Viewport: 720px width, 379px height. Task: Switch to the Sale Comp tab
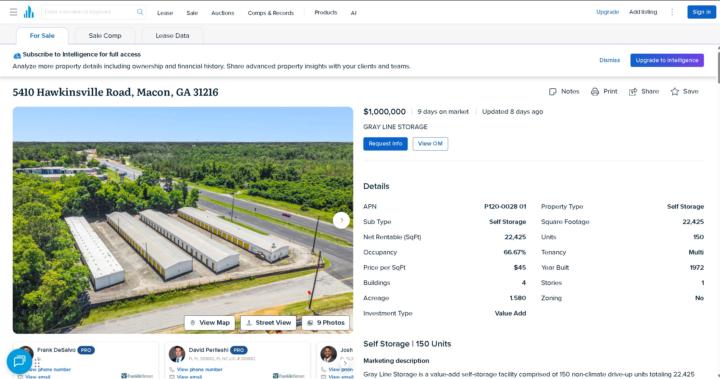[x=105, y=35]
